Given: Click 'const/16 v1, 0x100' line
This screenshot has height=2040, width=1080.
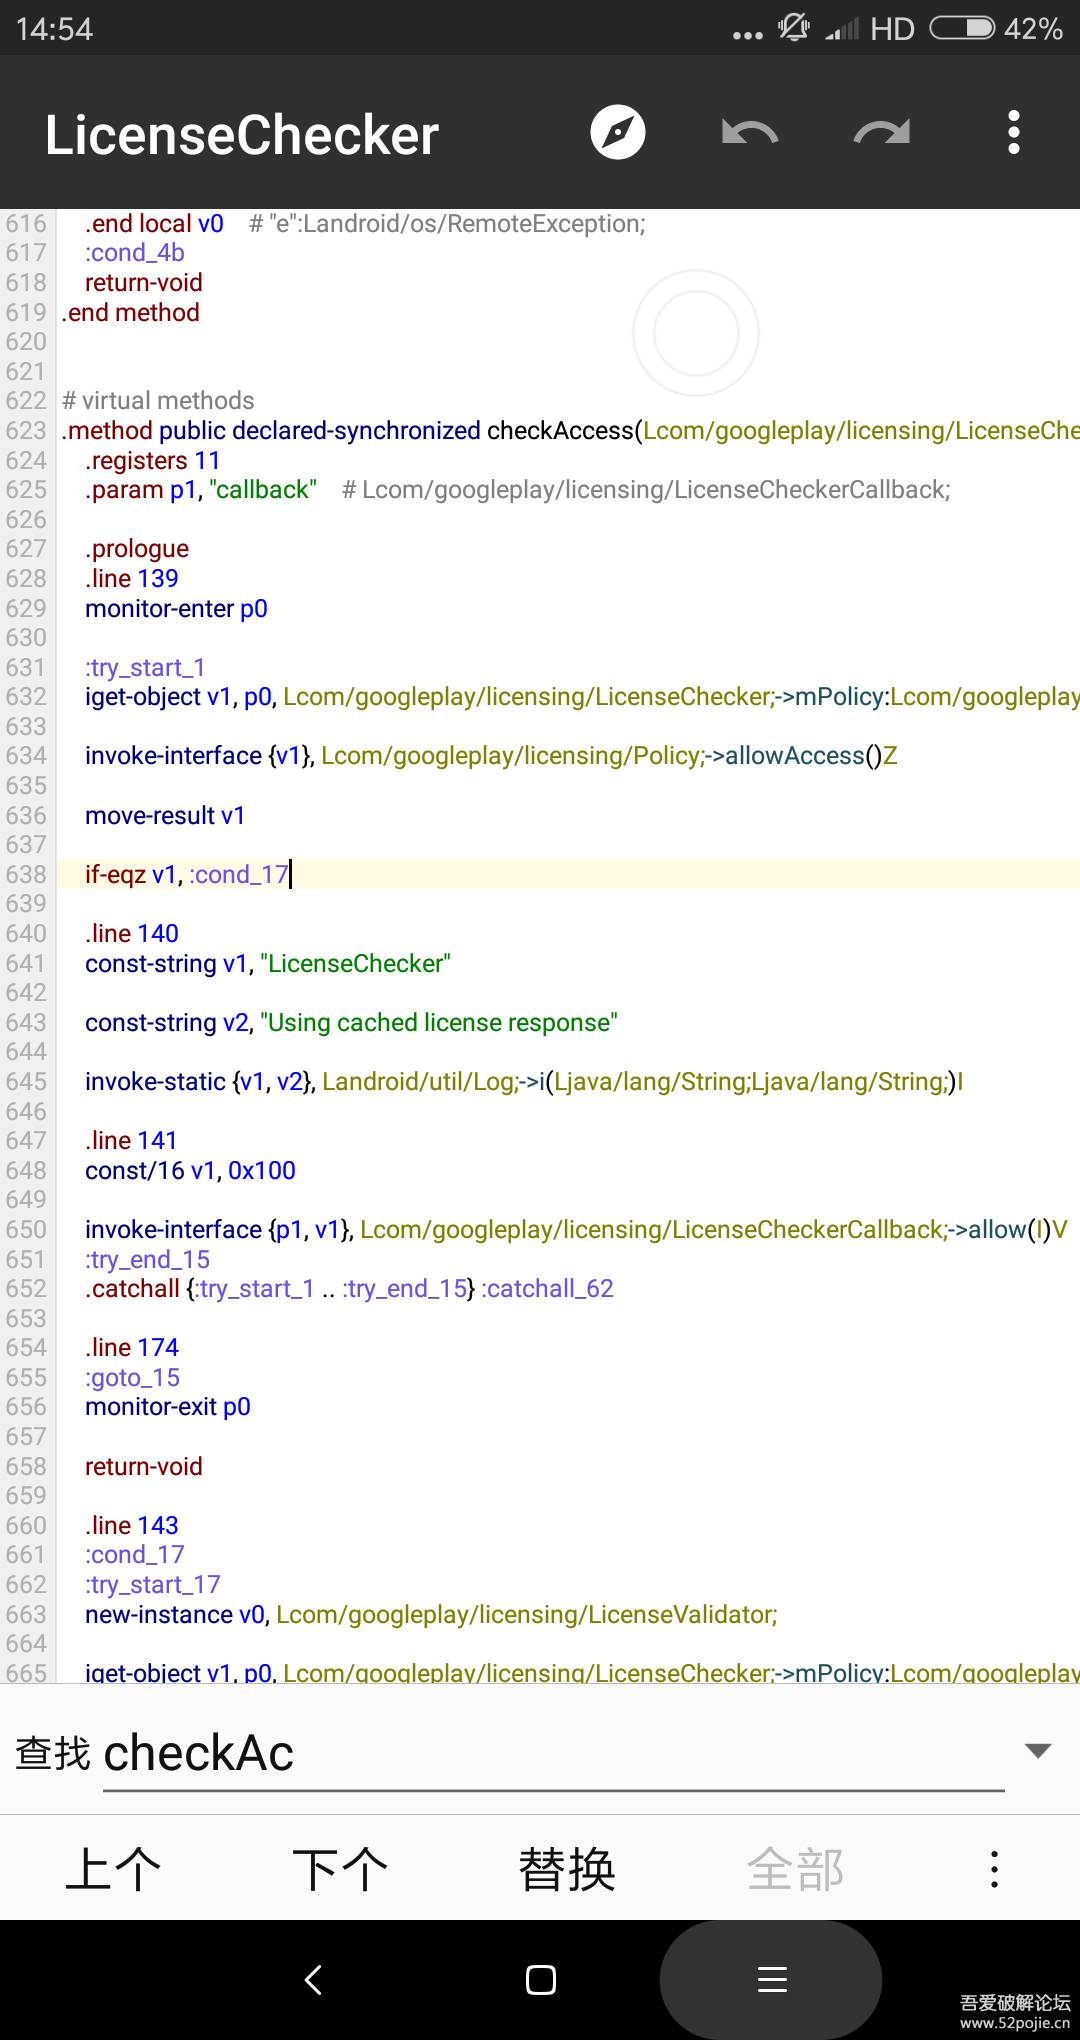Looking at the screenshot, I should [190, 1170].
